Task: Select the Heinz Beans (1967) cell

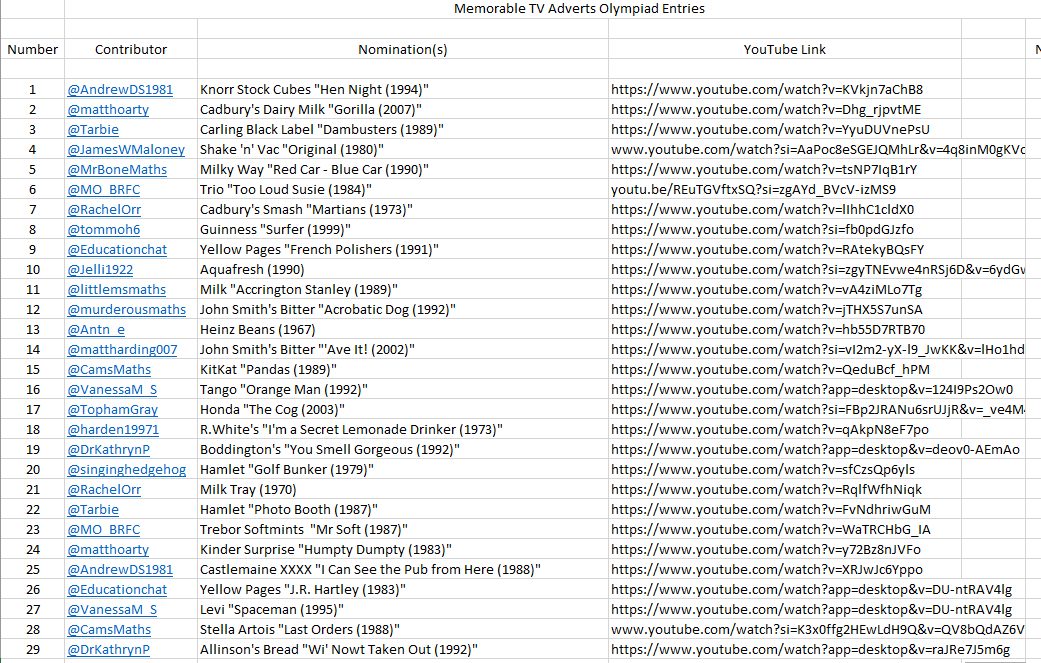Action: 403,329
